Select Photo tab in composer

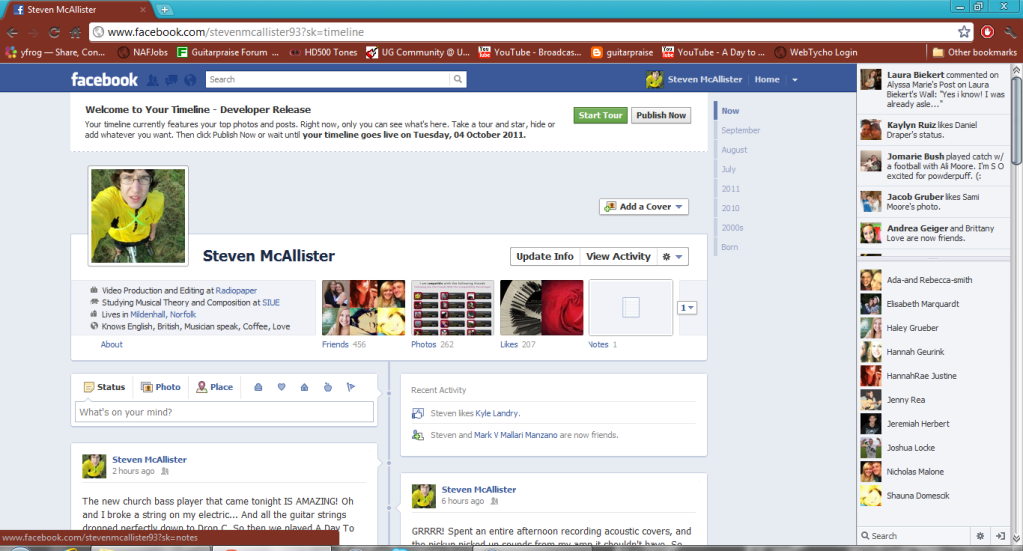(x=160, y=387)
